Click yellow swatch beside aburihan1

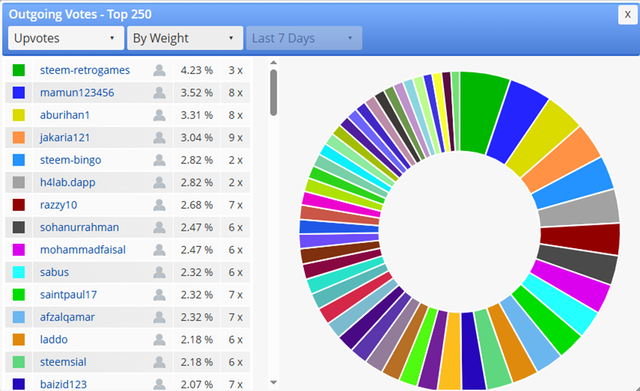[19, 115]
